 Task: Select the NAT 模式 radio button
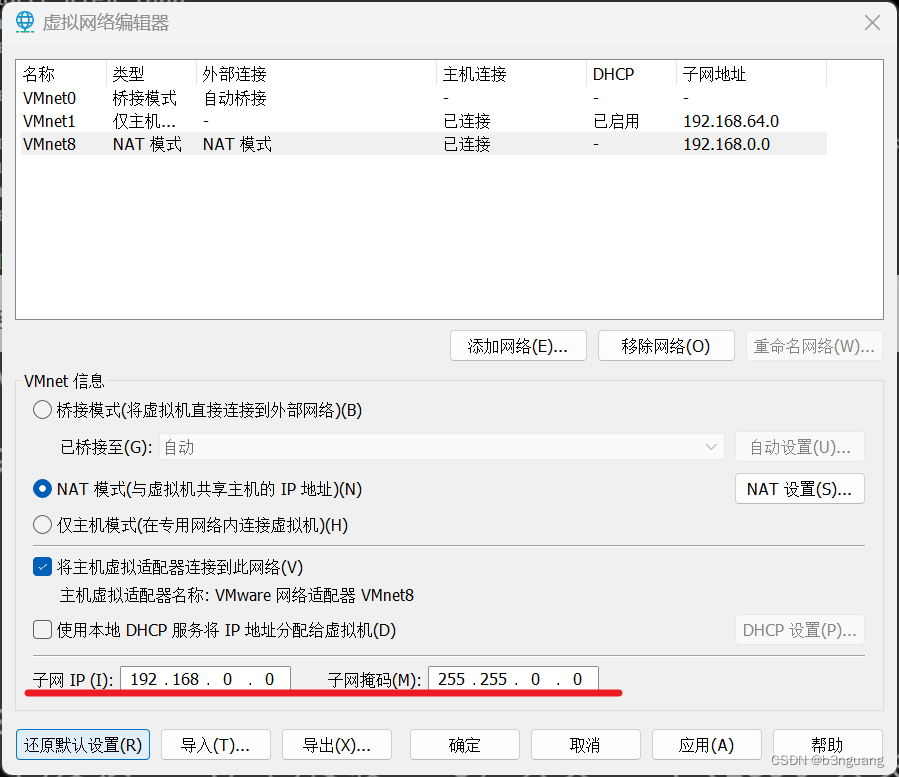click(42, 489)
